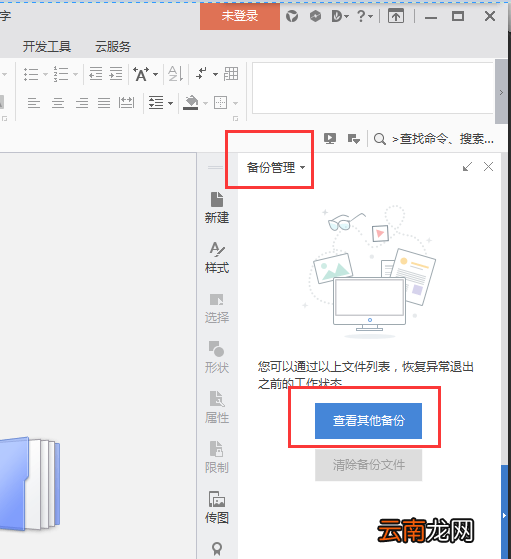
Task: Click the 查找命令、搜索 search field
Action: pos(443,139)
